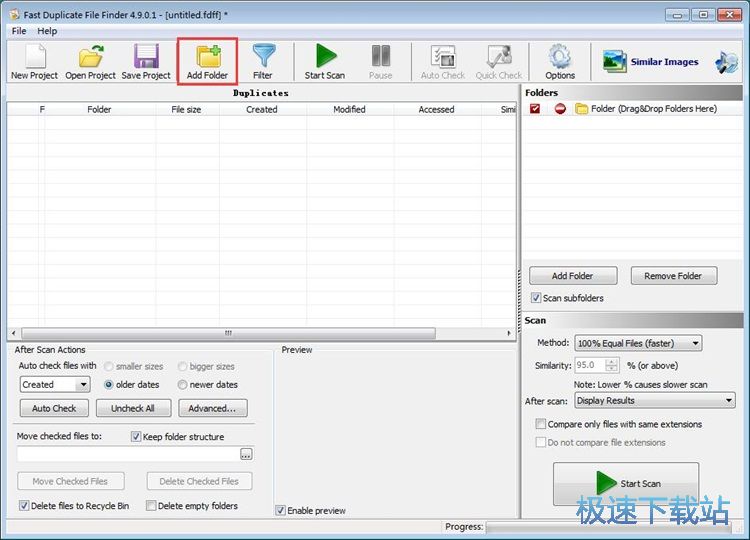Click the Add Folder toolbar icon
Viewport: 750px width, 540px height.
pos(208,61)
